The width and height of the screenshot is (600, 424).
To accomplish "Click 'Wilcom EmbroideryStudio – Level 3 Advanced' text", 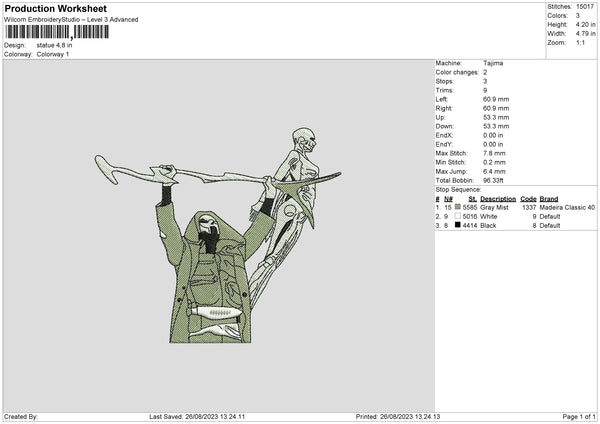I will (71, 20).
